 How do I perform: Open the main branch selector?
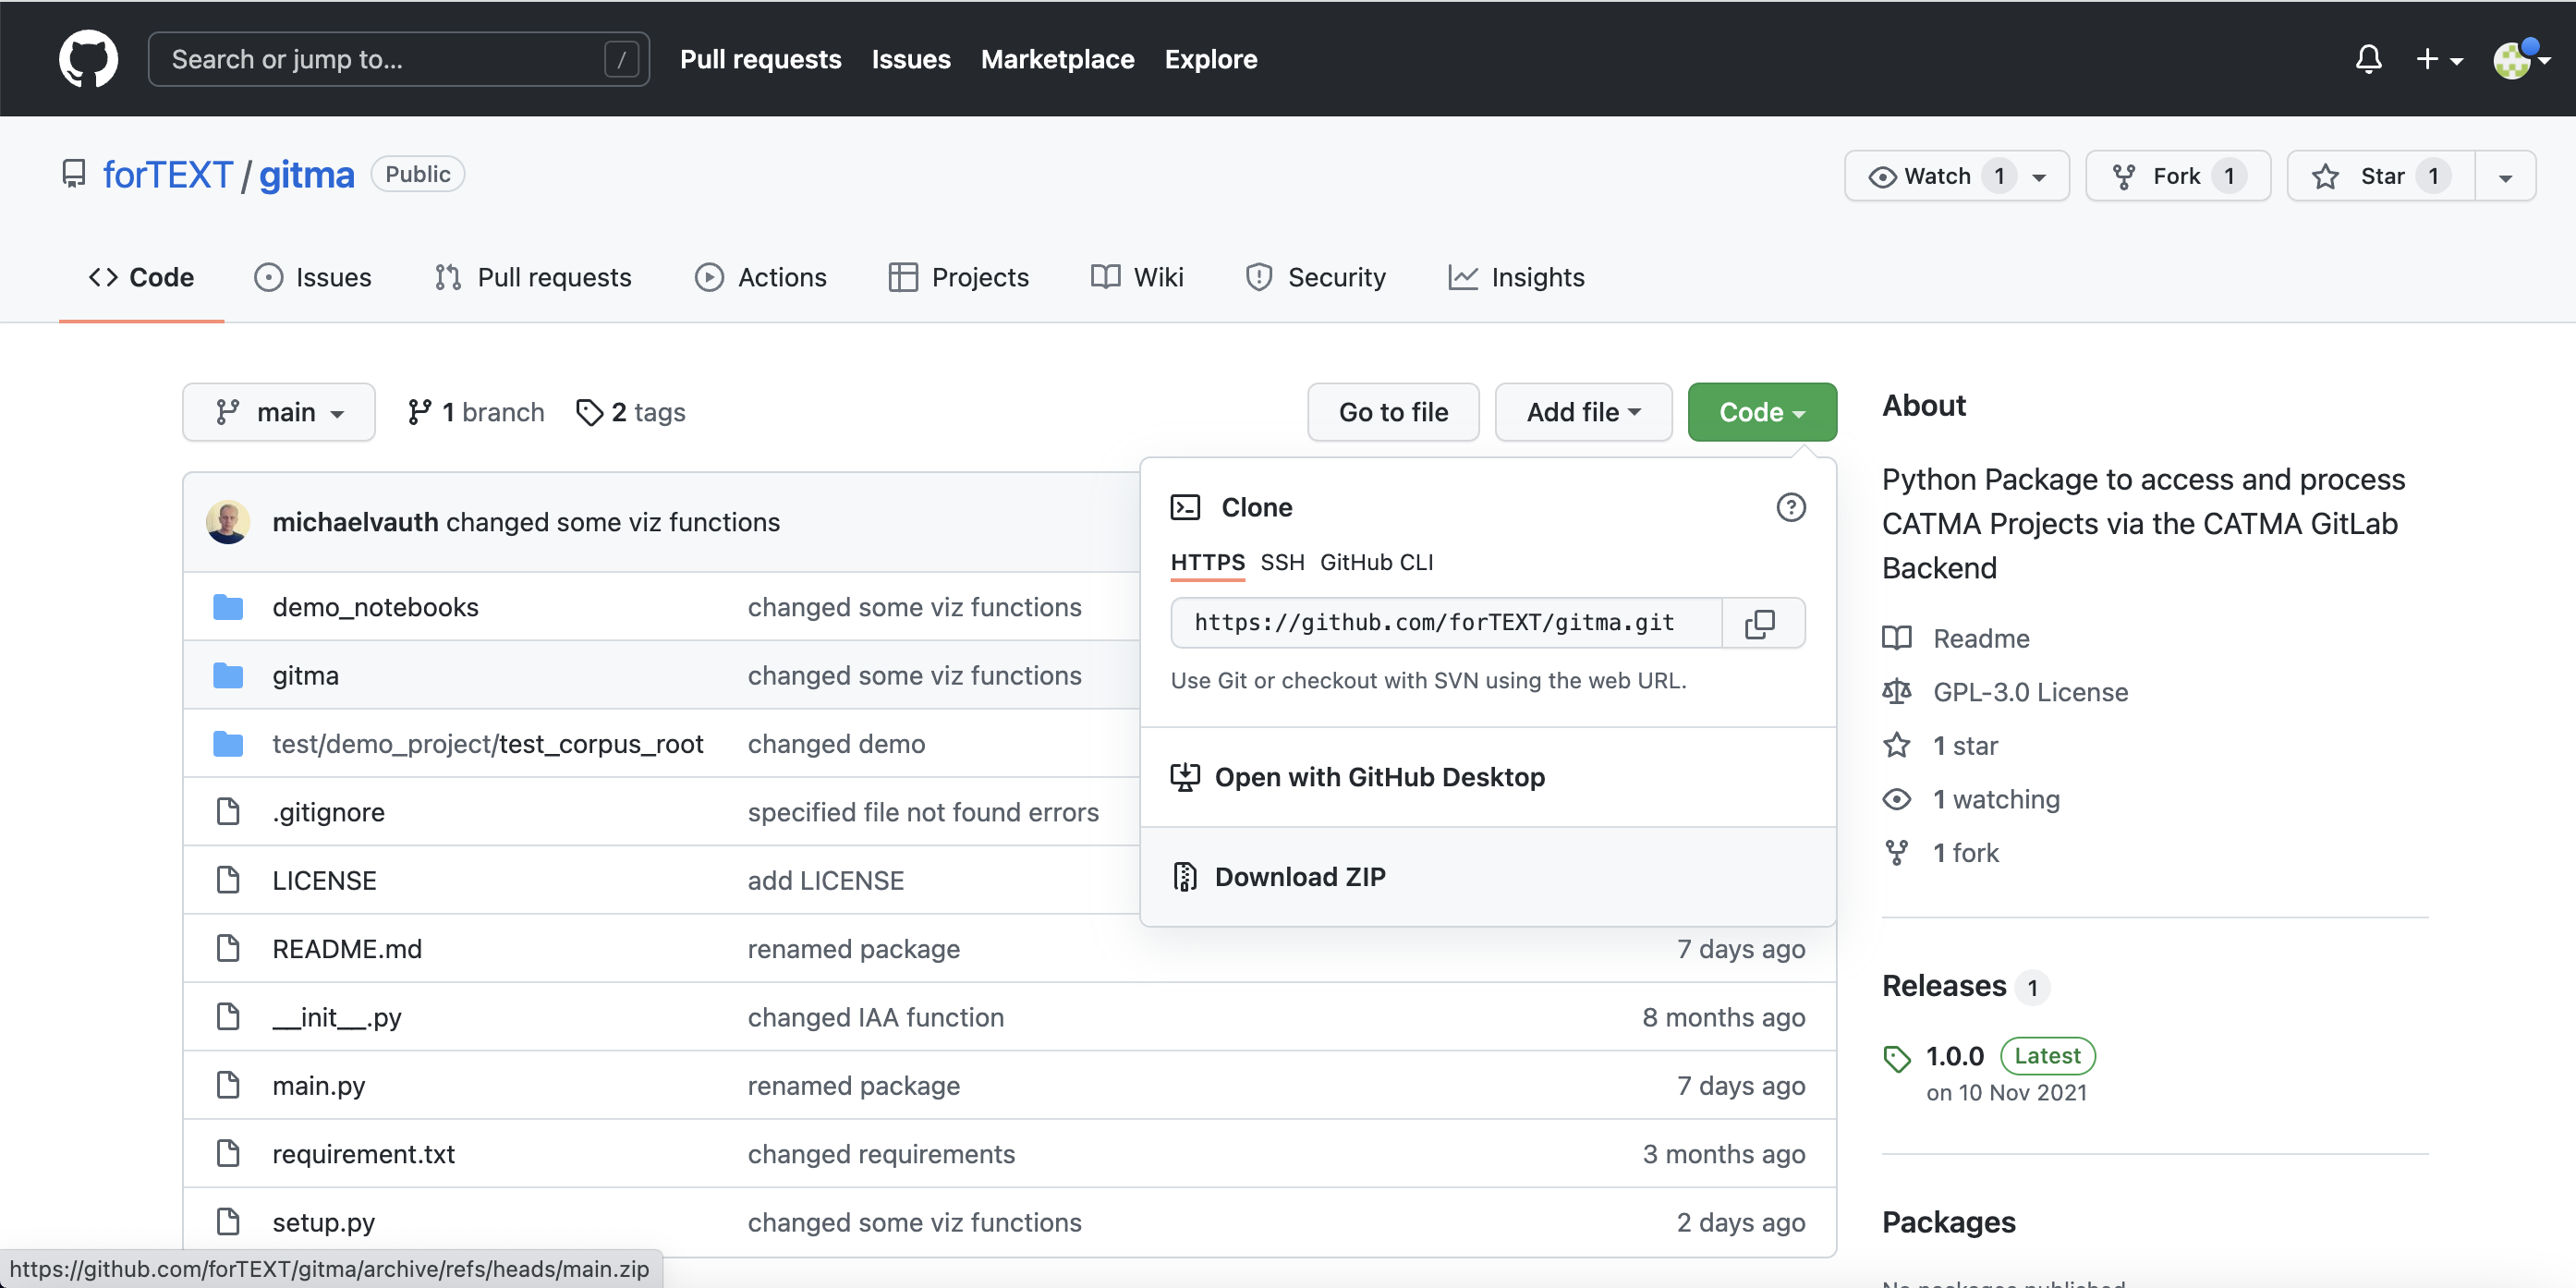point(279,412)
